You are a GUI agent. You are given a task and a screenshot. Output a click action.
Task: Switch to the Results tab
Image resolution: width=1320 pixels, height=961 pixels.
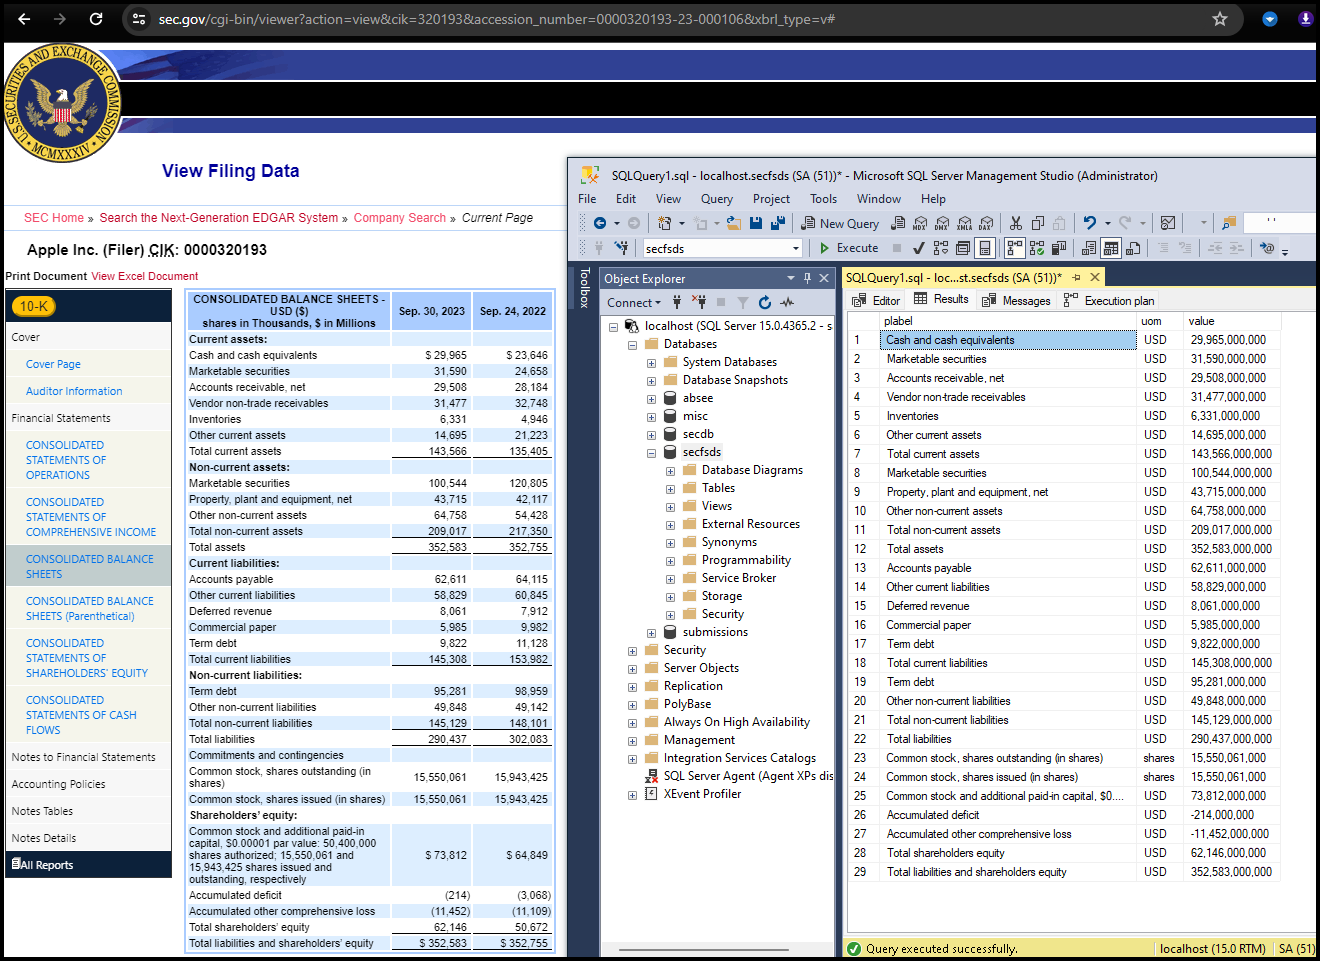[941, 299]
